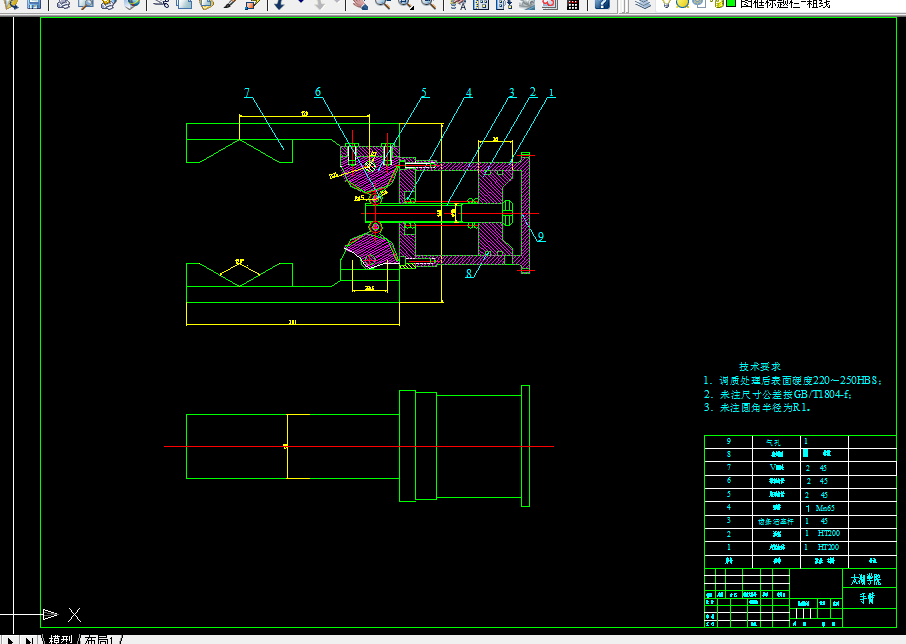
Task: Switch to the 布局1 layout tab
Action: pos(99,639)
